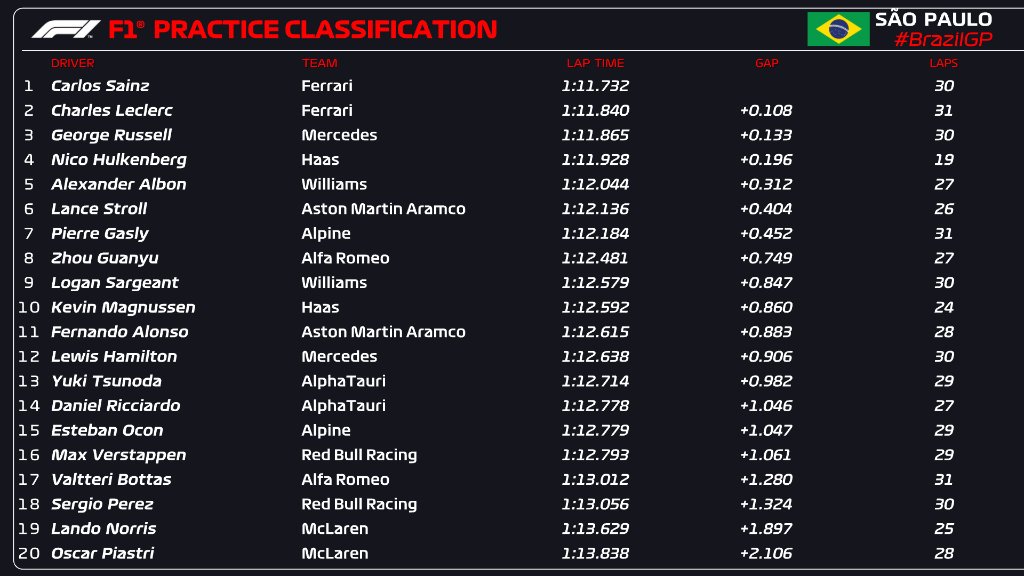
Task: Click Fernando Alonso's Aston Martin Aramco team
Action: tap(383, 332)
